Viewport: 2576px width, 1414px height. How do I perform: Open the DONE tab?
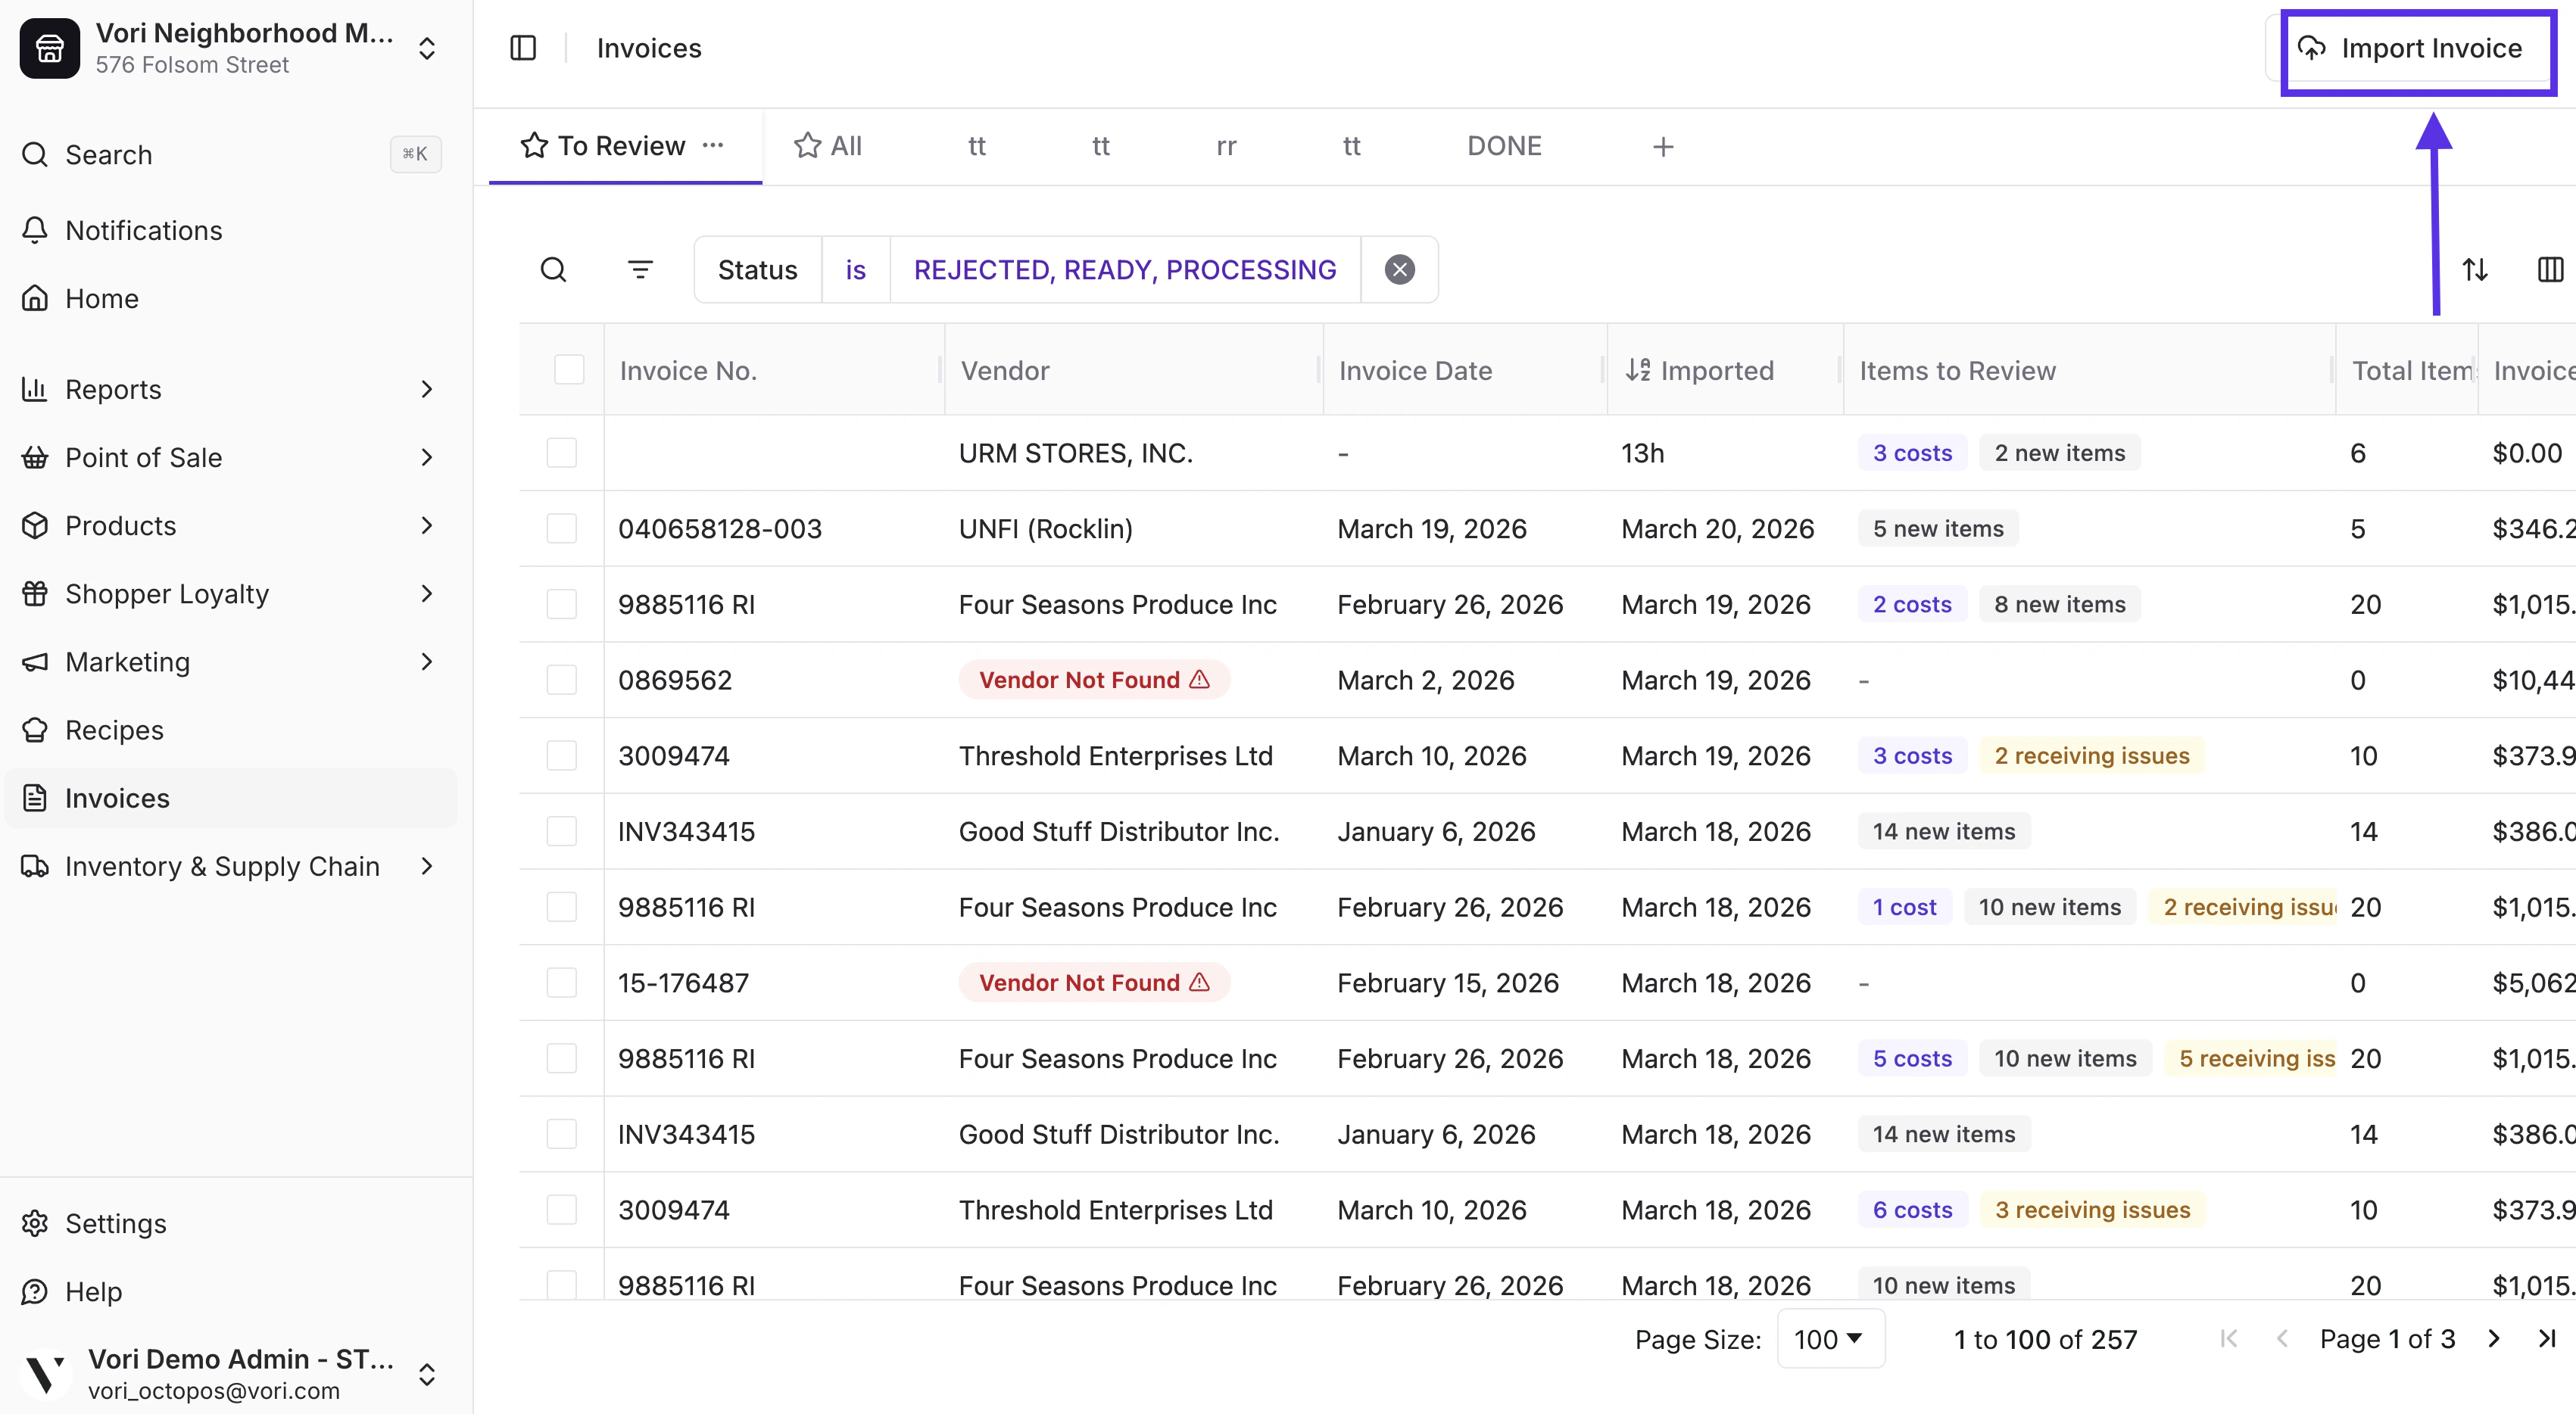[1504, 147]
